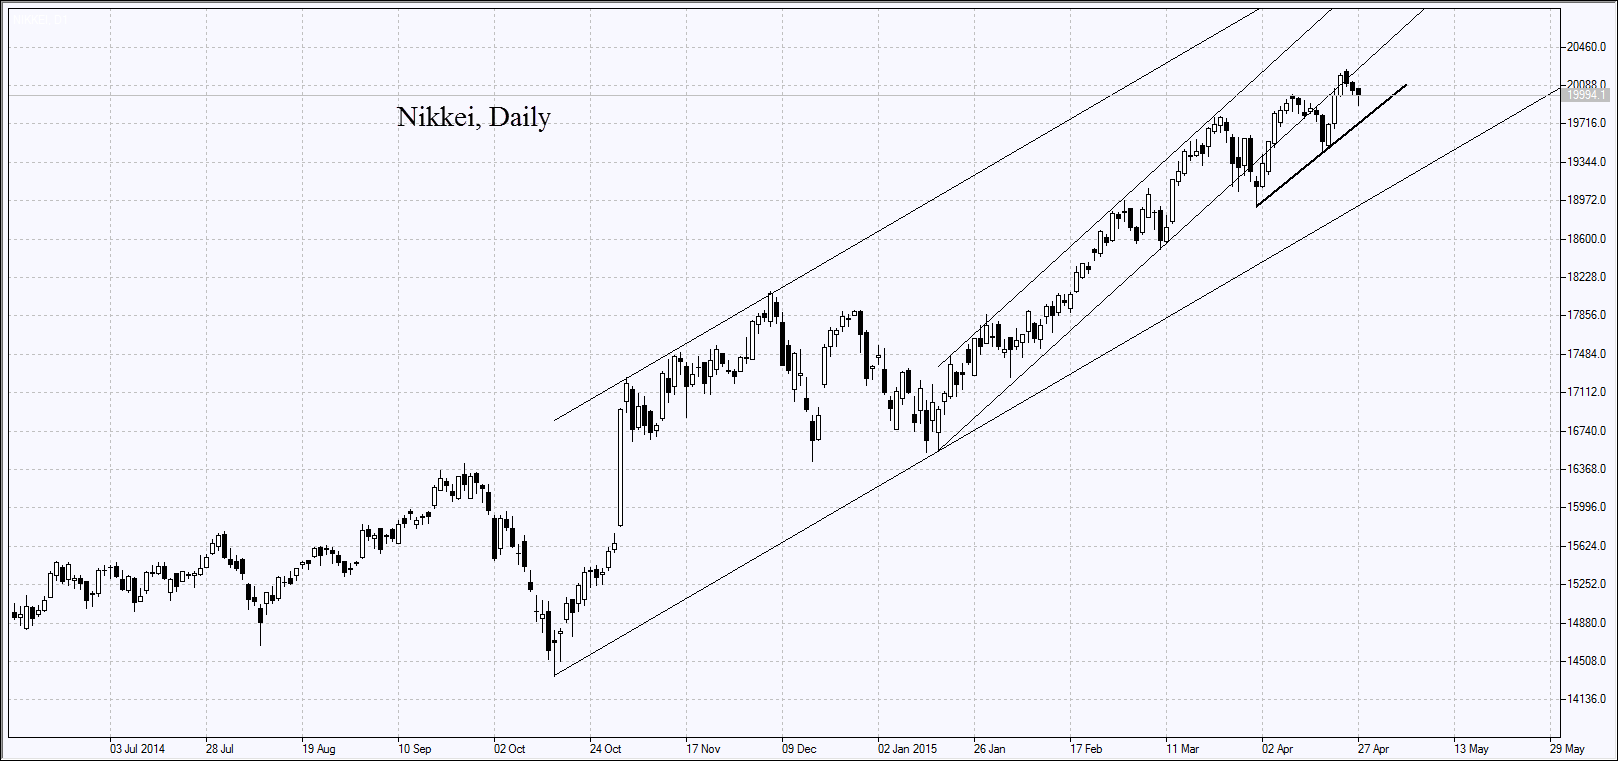Click the "29 May" date label
Image resolution: width=1618 pixels, height=761 pixels.
click(1566, 748)
